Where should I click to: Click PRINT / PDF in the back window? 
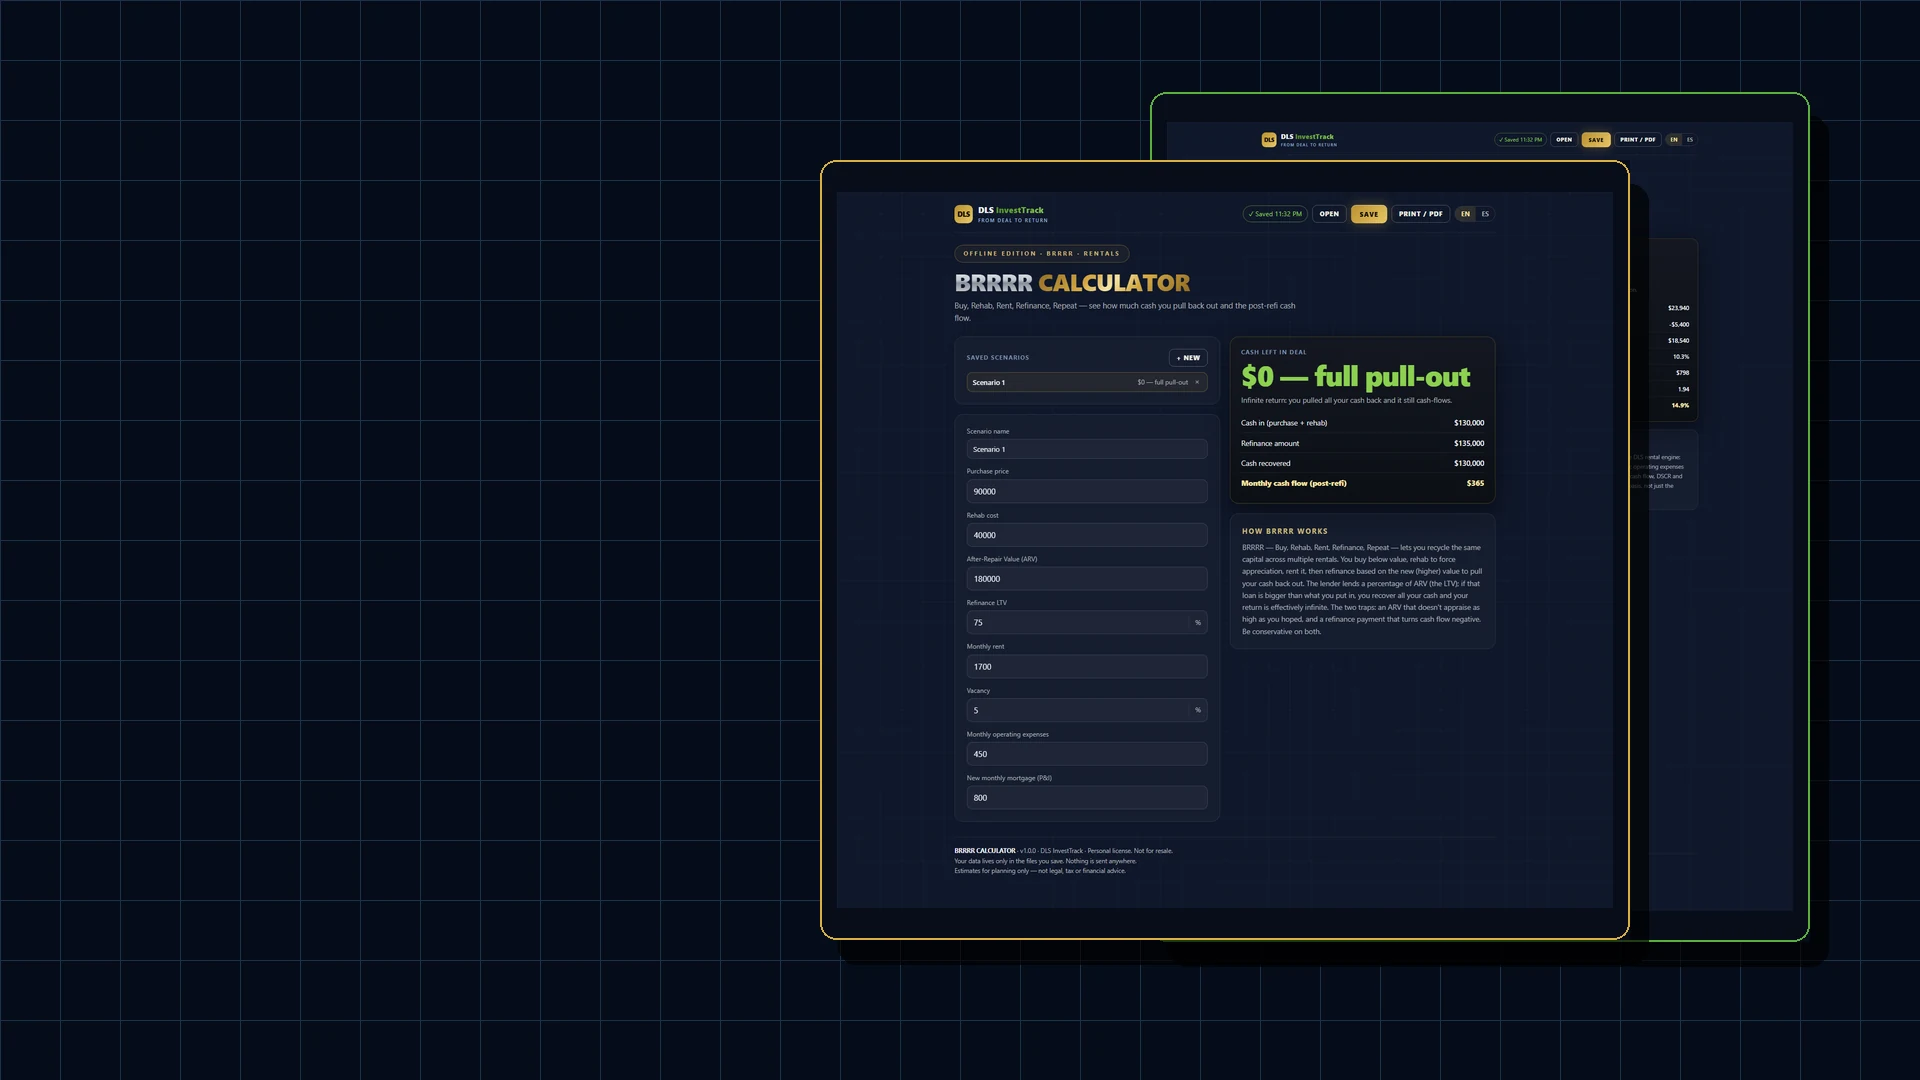(1638, 140)
